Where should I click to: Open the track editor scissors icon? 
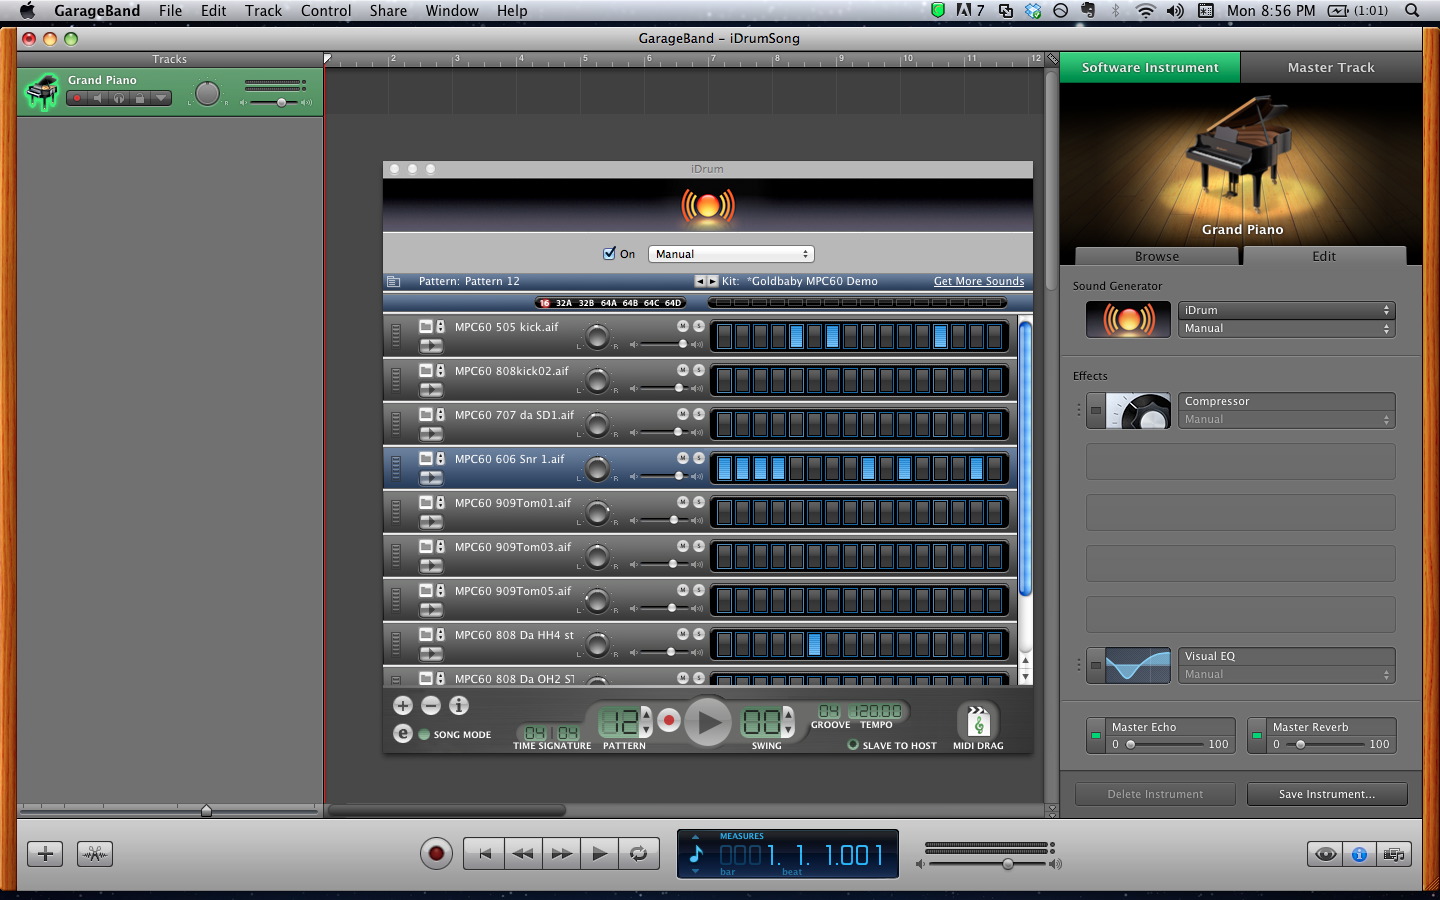[x=95, y=853]
